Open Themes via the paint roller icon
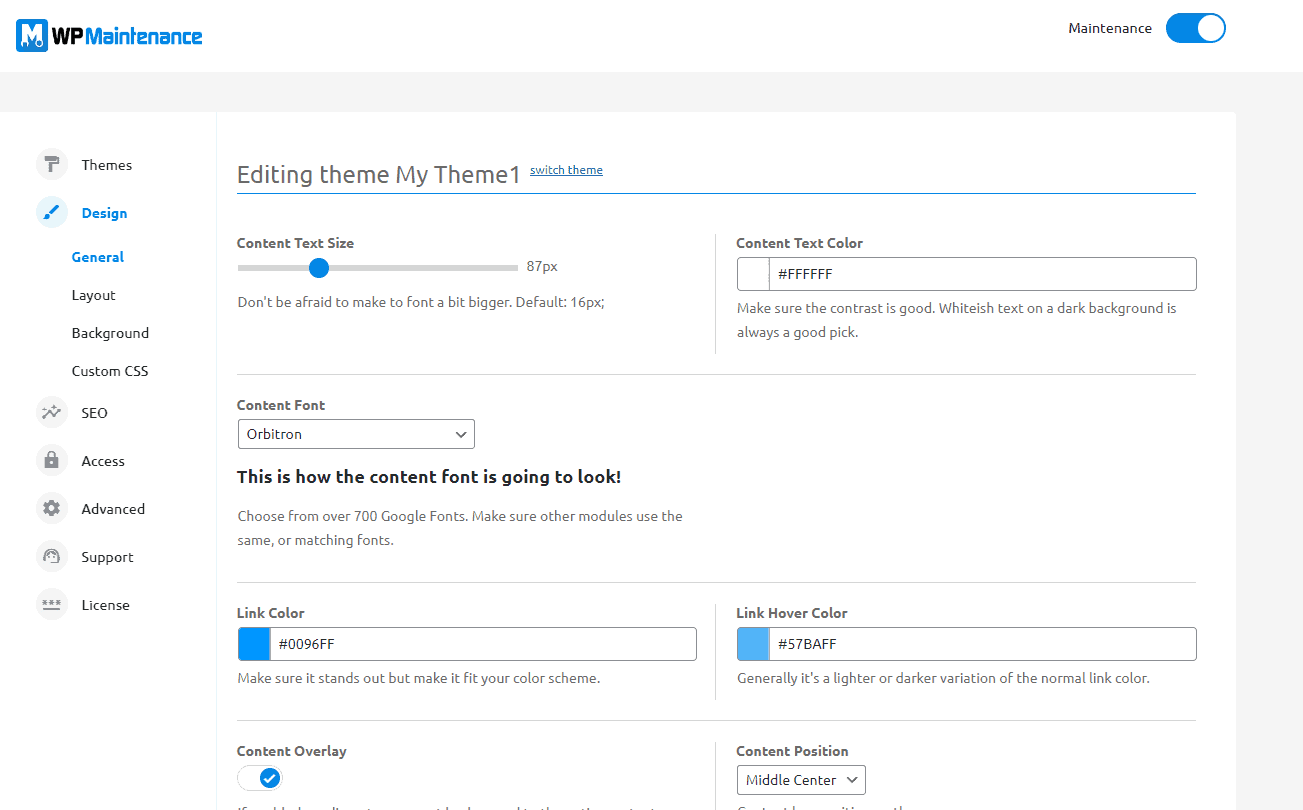Image resolution: width=1303 pixels, height=810 pixels. (52, 165)
